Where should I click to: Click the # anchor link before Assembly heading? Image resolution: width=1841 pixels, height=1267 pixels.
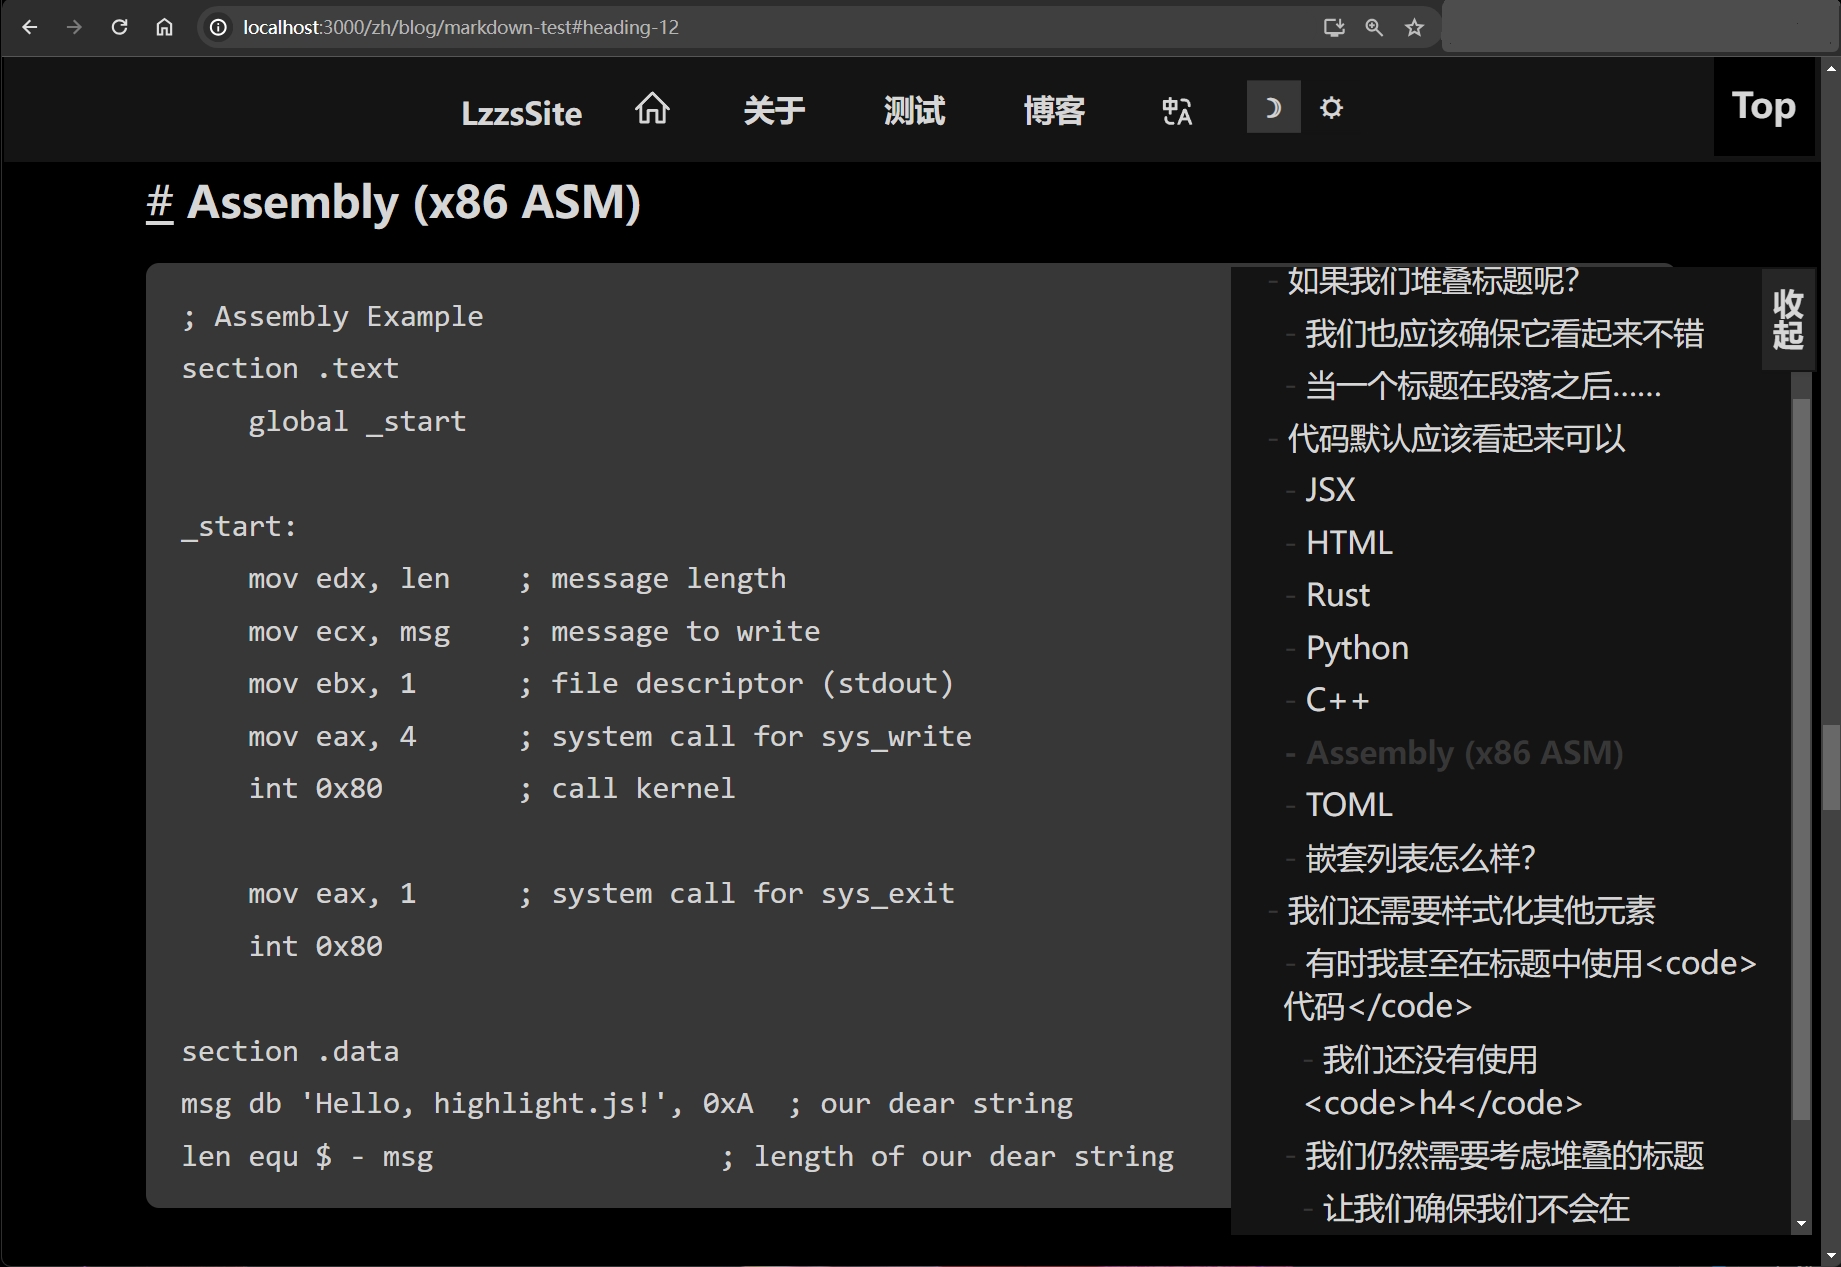tap(160, 202)
